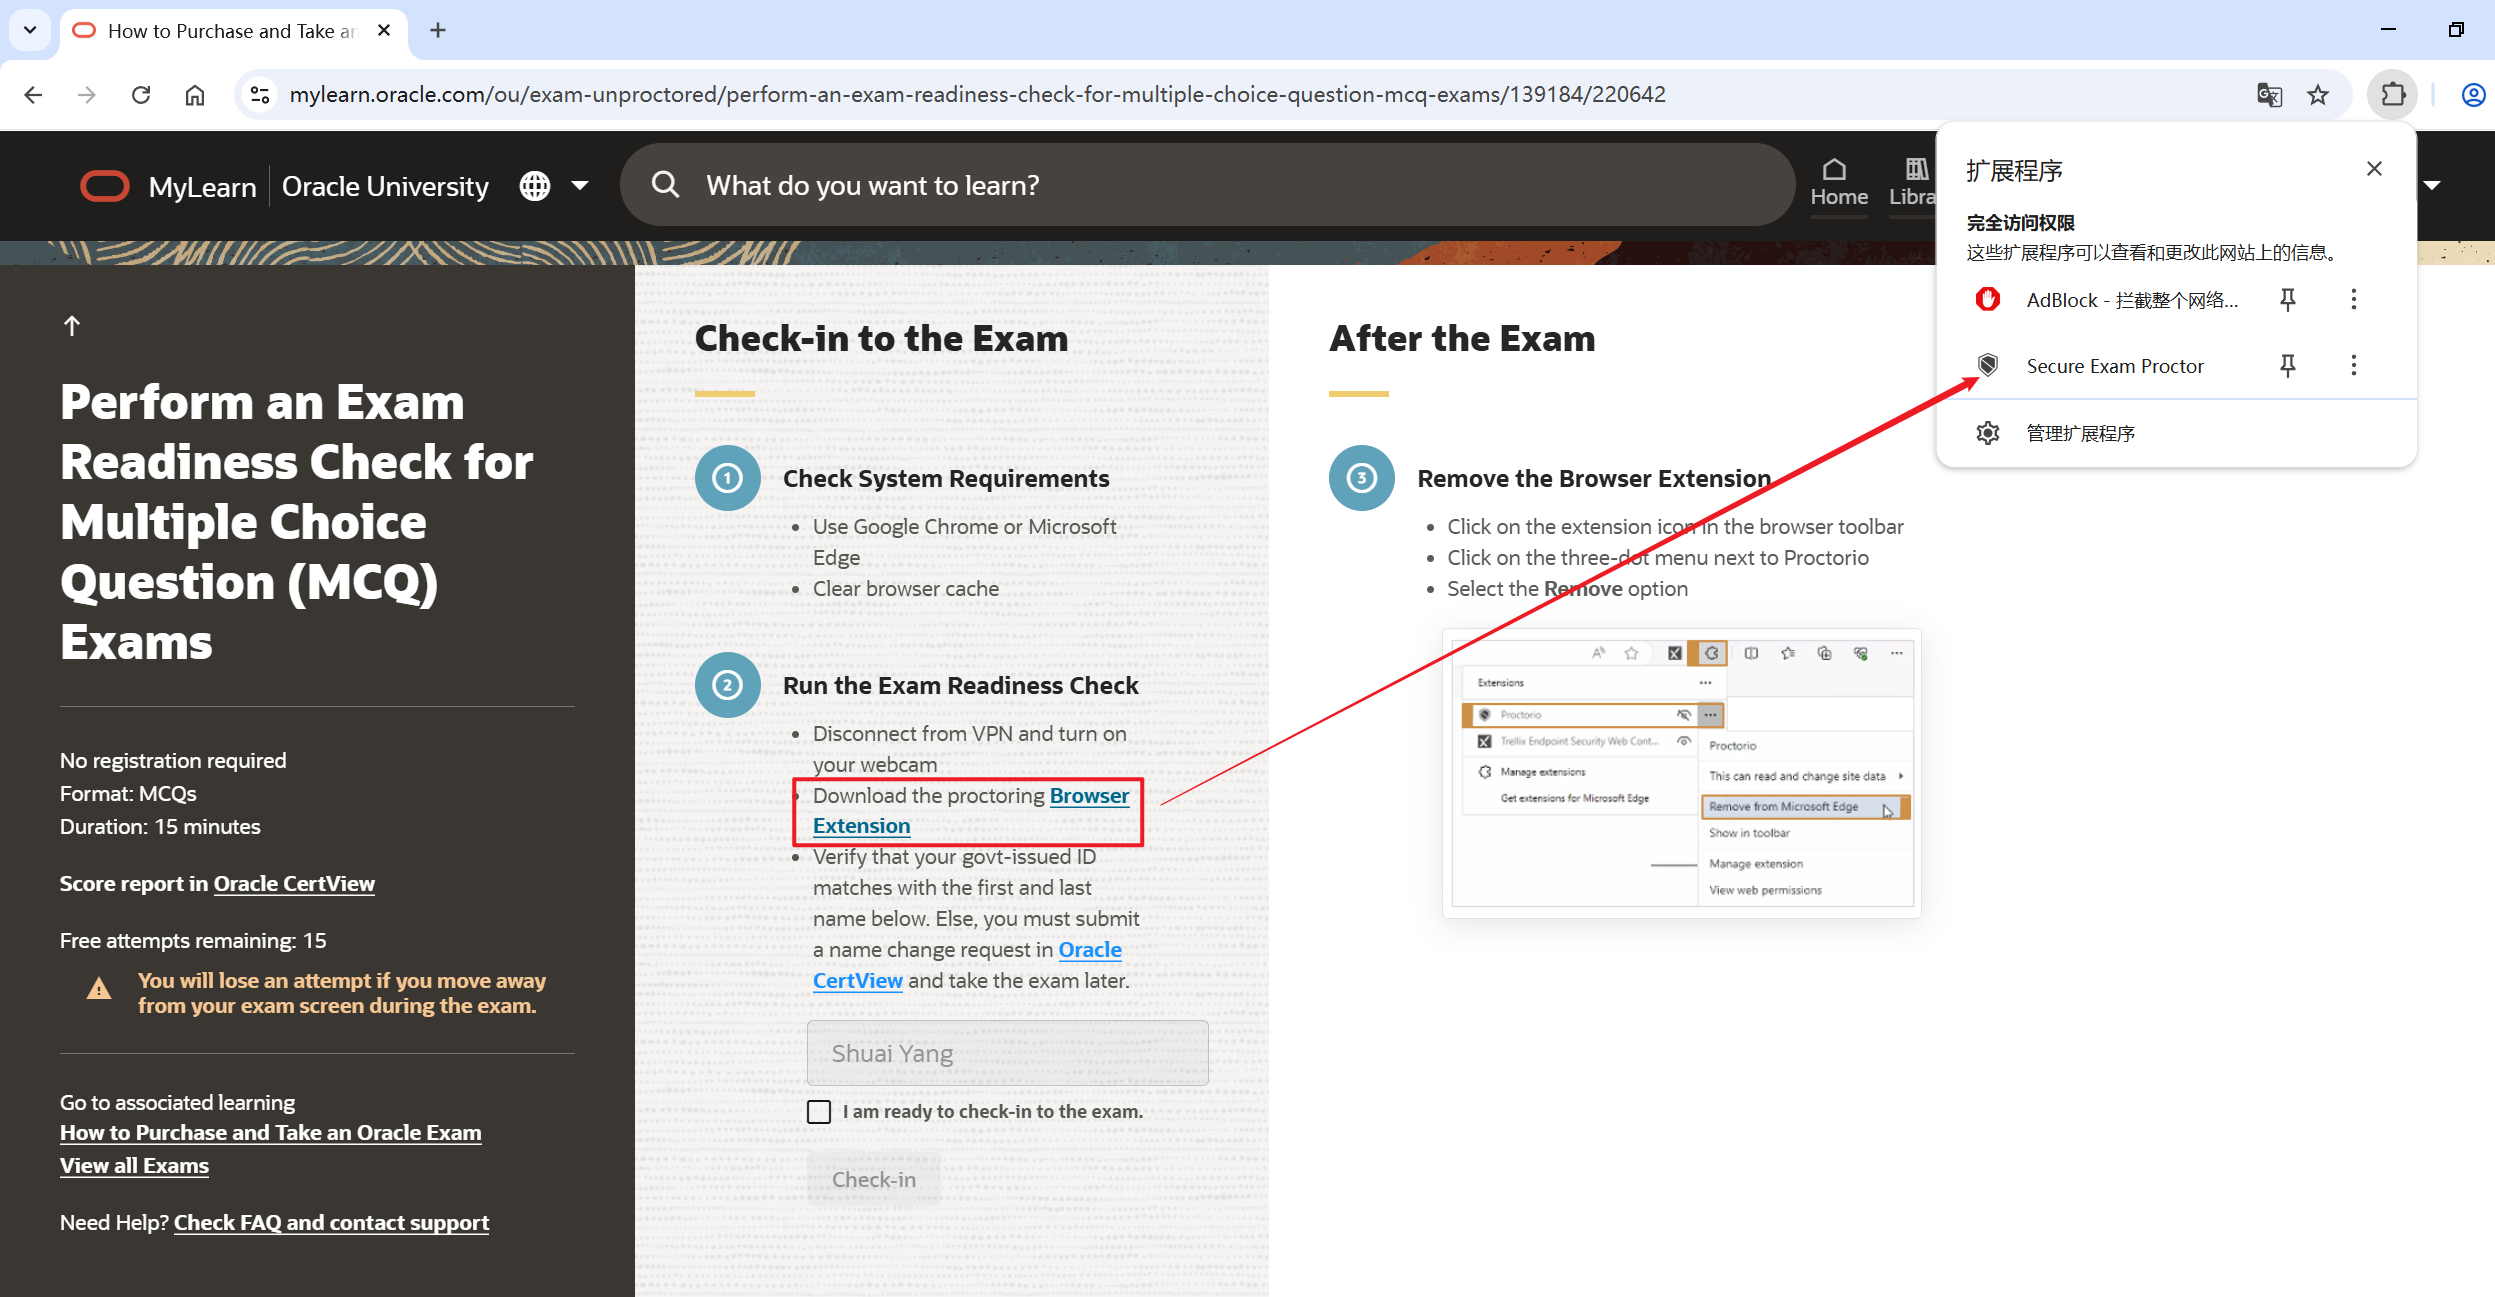Open Secure Exam Proctor three-dot menu

pos(2353,365)
